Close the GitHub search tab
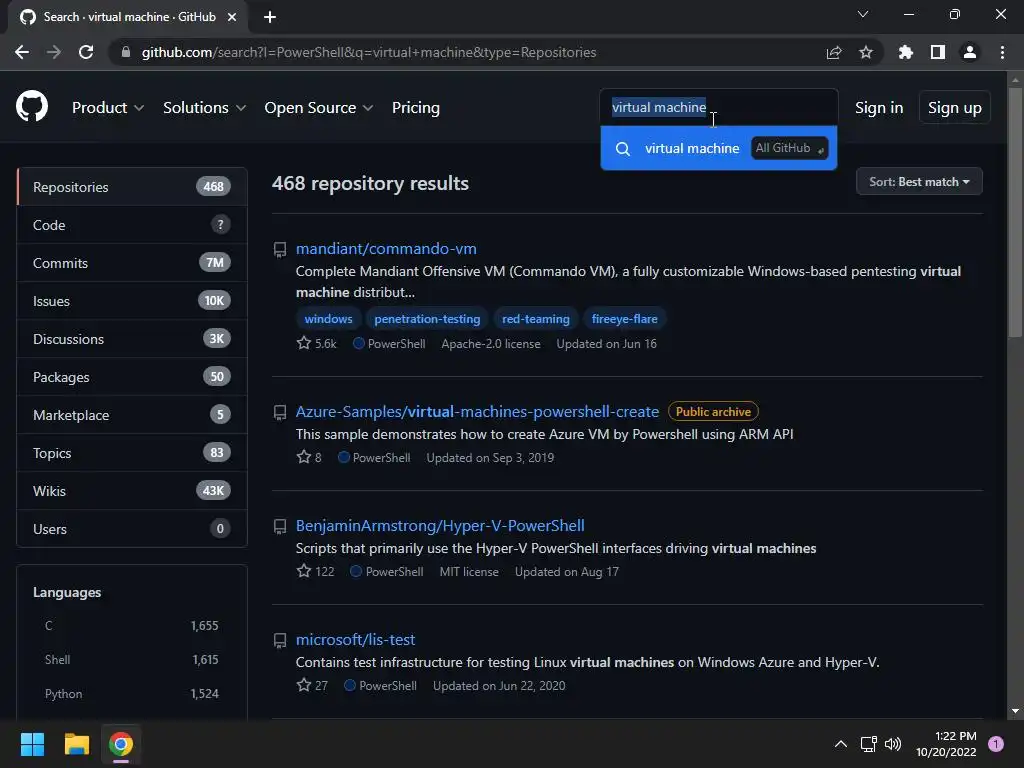 (232, 17)
